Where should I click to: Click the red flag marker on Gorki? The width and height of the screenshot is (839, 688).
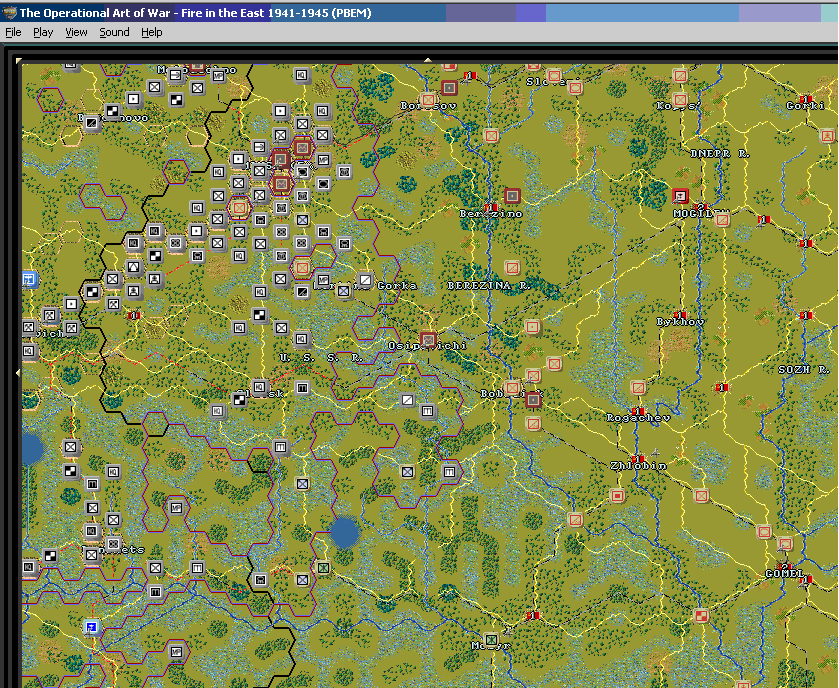coord(806,99)
